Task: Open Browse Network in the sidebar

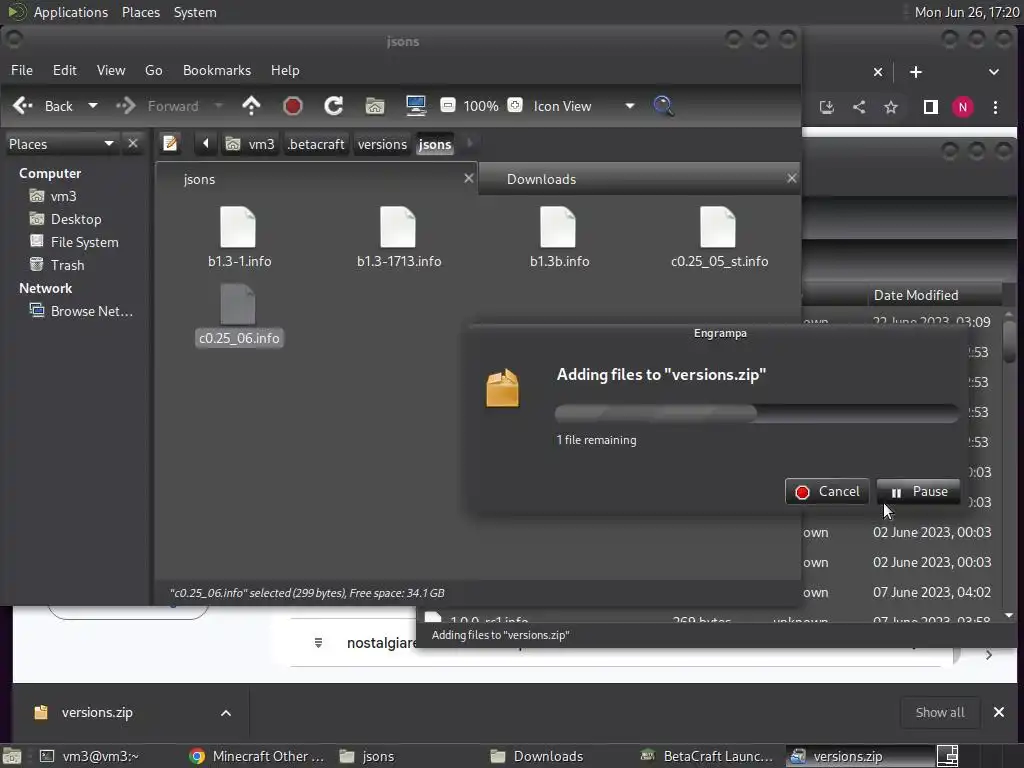Action: point(91,311)
